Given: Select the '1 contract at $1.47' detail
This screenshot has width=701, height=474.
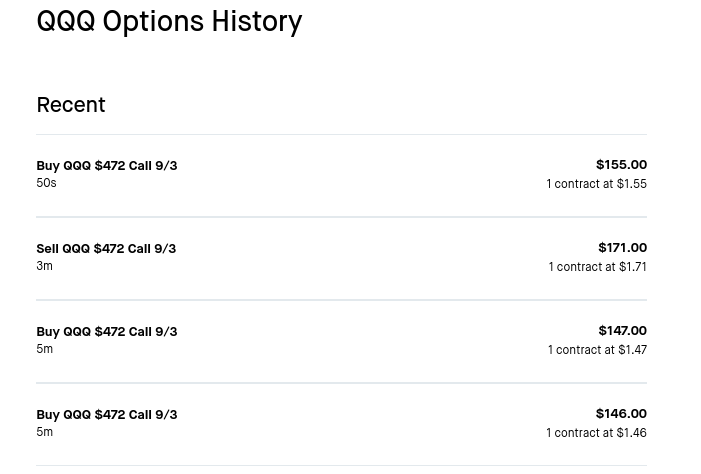Looking at the screenshot, I should (597, 350).
